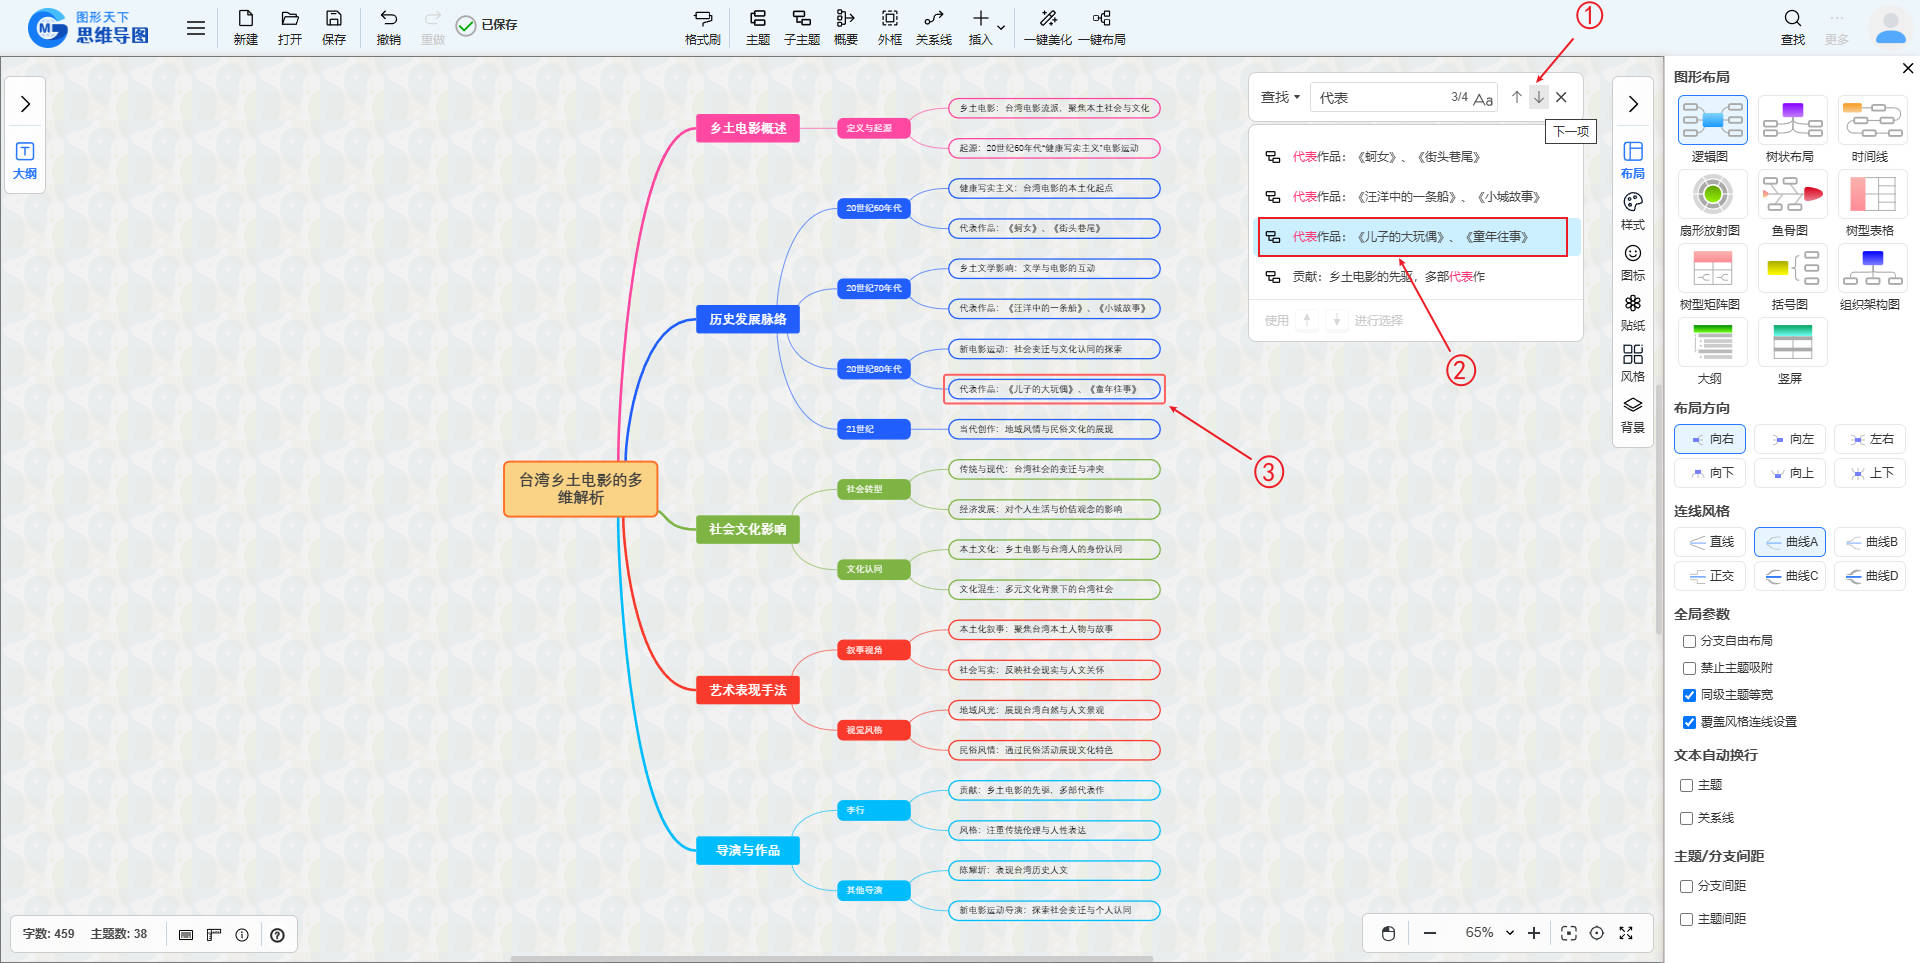Open the 查找 mode dropdown in search
Viewport: 1920px width, 963px height.
tap(1280, 97)
